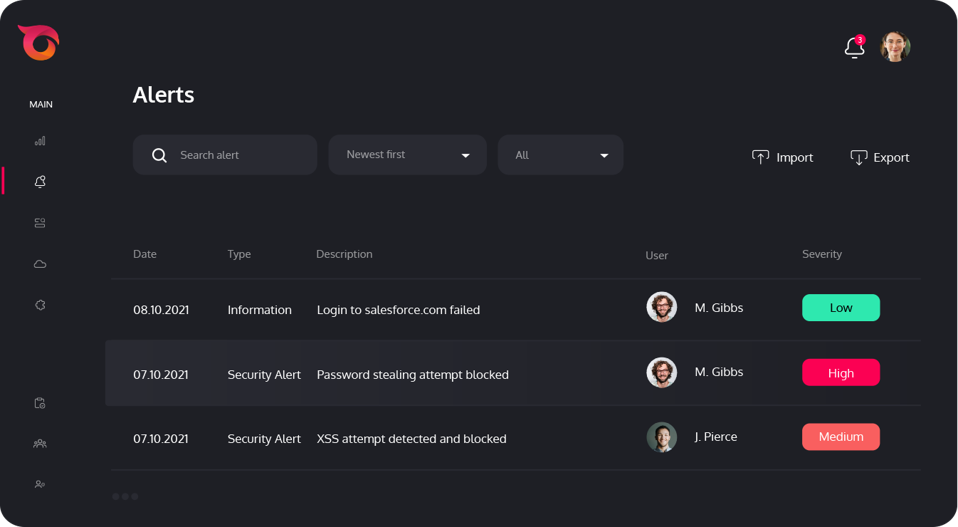Click the Date column header
Viewport: 958px width, 527px height.
pyautogui.click(x=145, y=254)
